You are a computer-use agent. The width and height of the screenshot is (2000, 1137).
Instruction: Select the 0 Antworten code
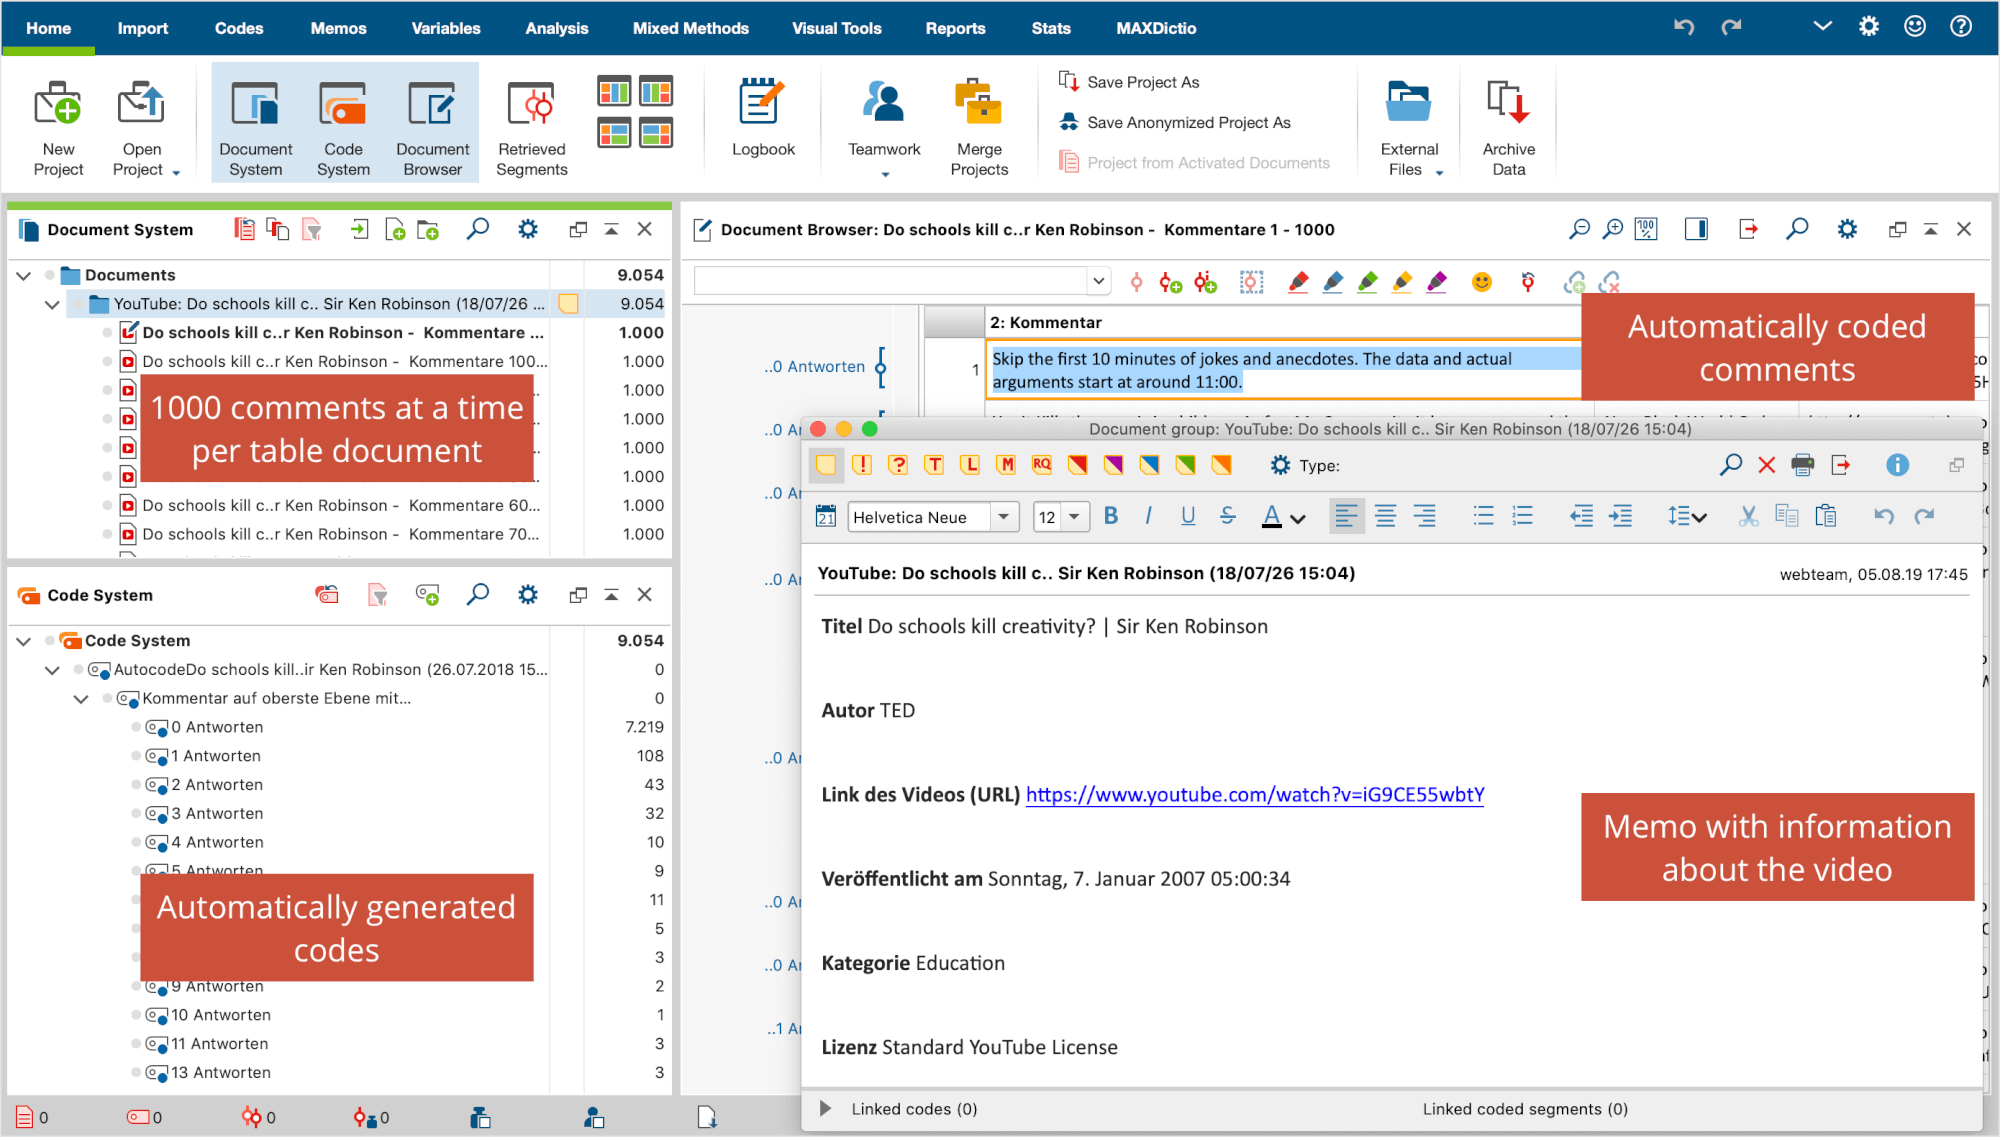point(216,727)
